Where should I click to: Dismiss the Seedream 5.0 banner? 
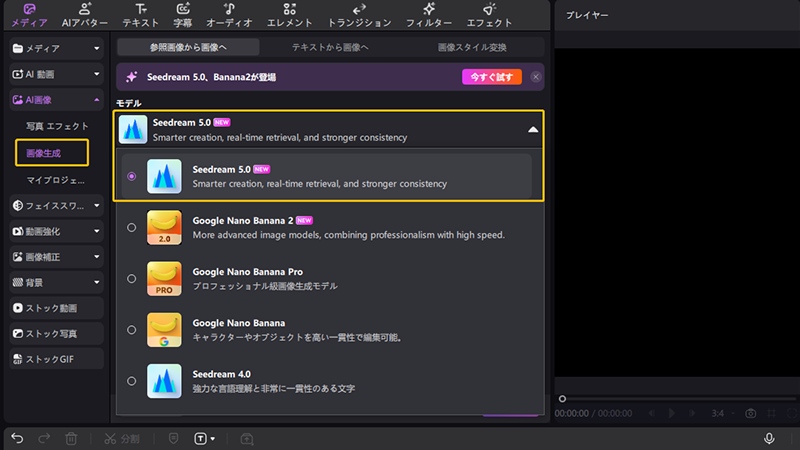(x=535, y=77)
